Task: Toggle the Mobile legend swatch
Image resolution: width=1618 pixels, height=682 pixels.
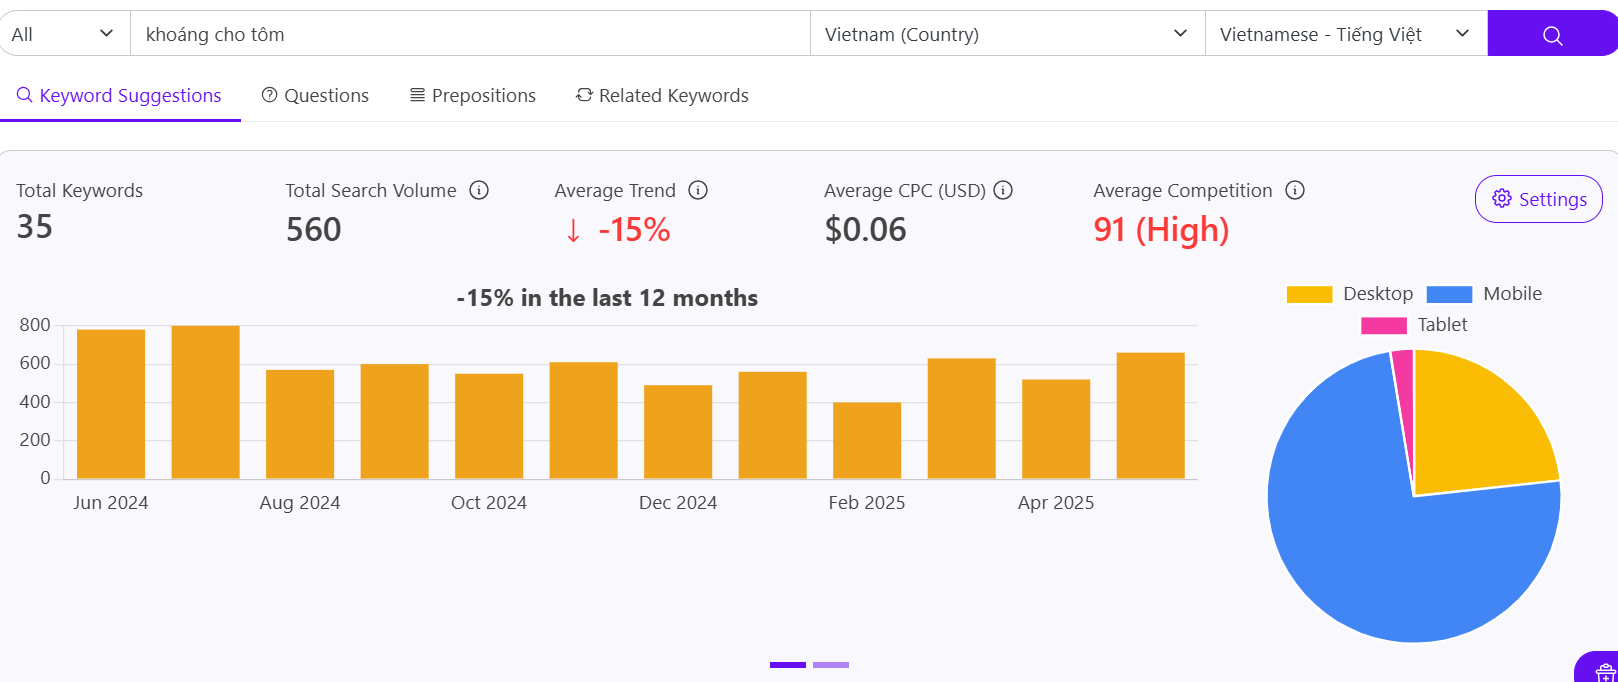Action: (x=1449, y=294)
